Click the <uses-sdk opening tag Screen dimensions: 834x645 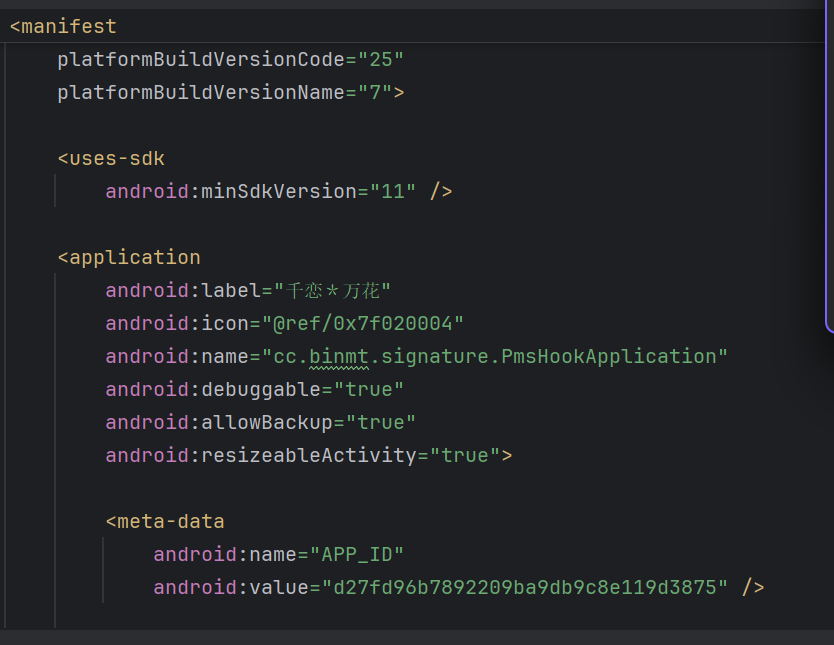(x=111, y=159)
